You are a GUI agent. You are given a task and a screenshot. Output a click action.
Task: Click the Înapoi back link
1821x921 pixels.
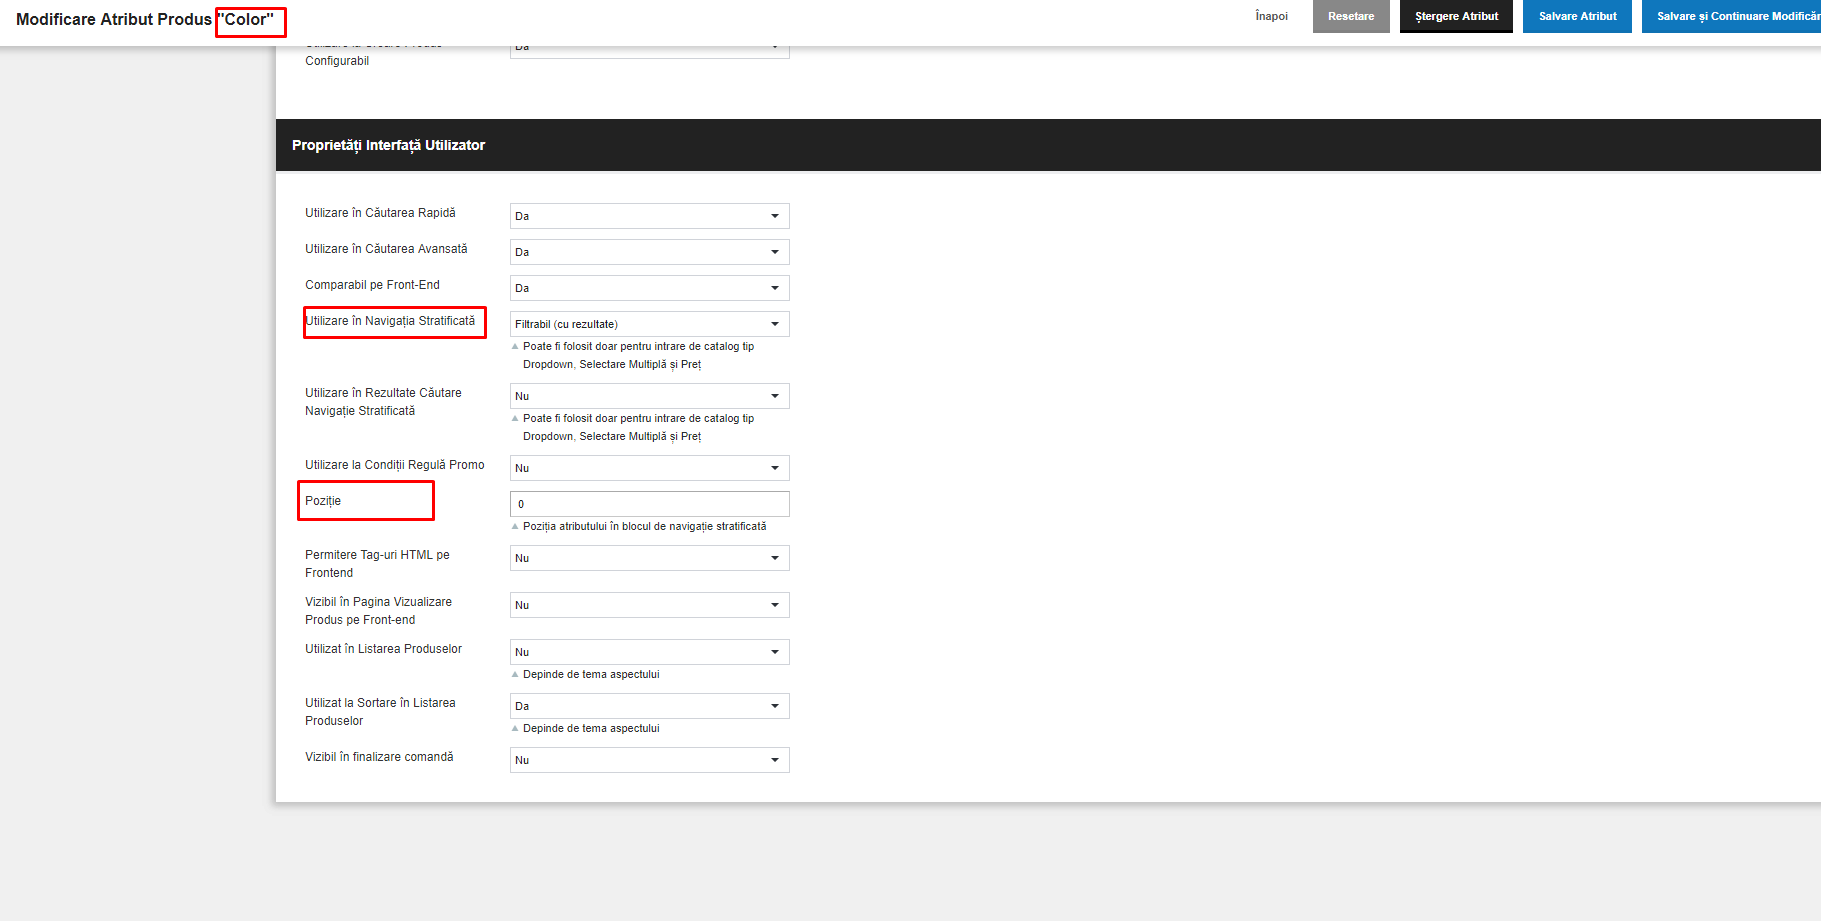coord(1271,16)
